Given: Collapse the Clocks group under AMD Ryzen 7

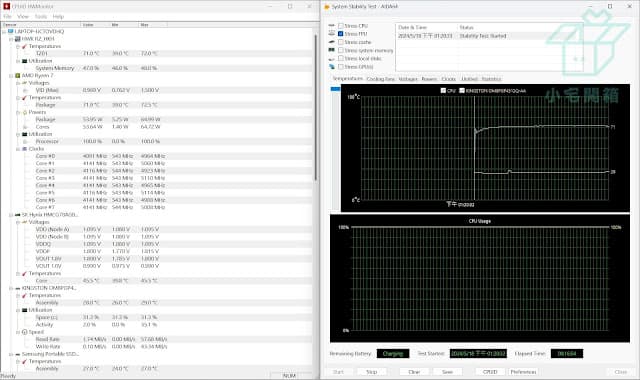Looking at the screenshot, I should click(18, 149).
